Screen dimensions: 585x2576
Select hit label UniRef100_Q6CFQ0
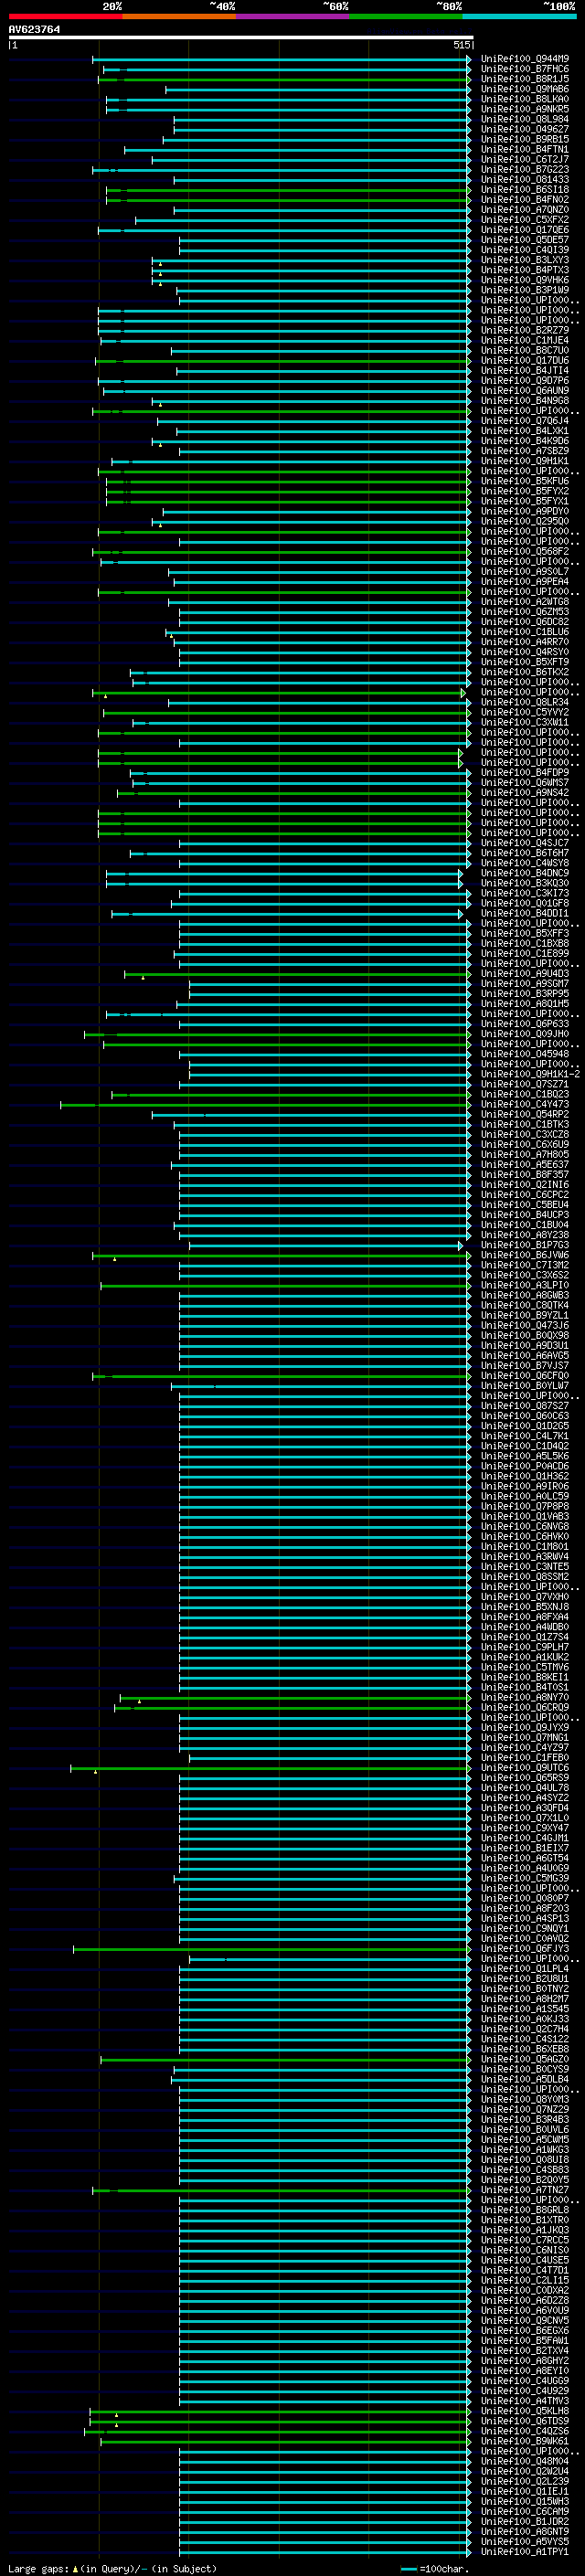click(x=525, y=1376)
